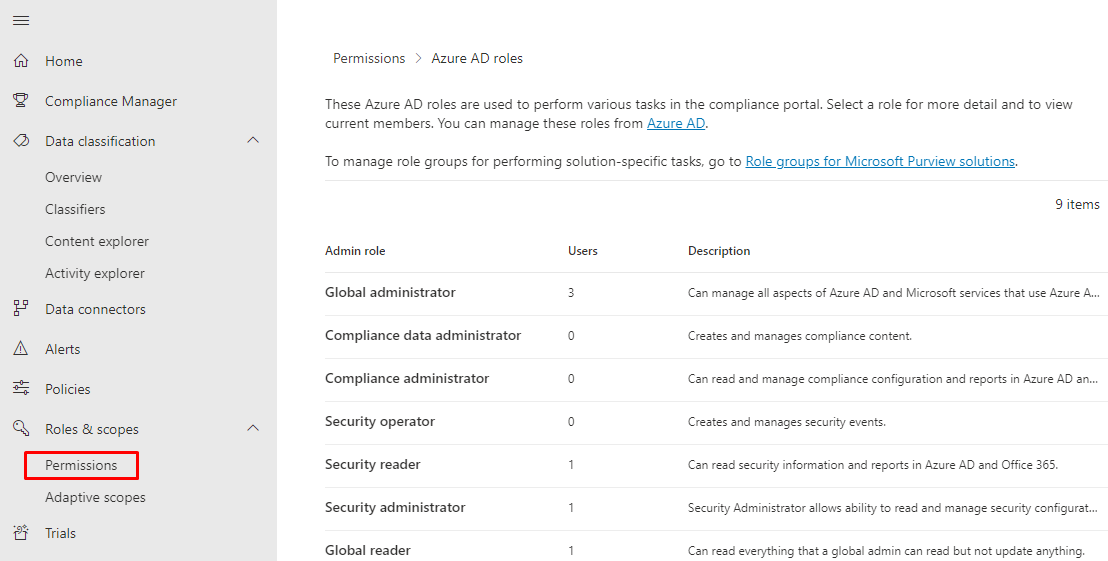Open Role groups for Microsoft Purview solutions link

click(880, 161)
